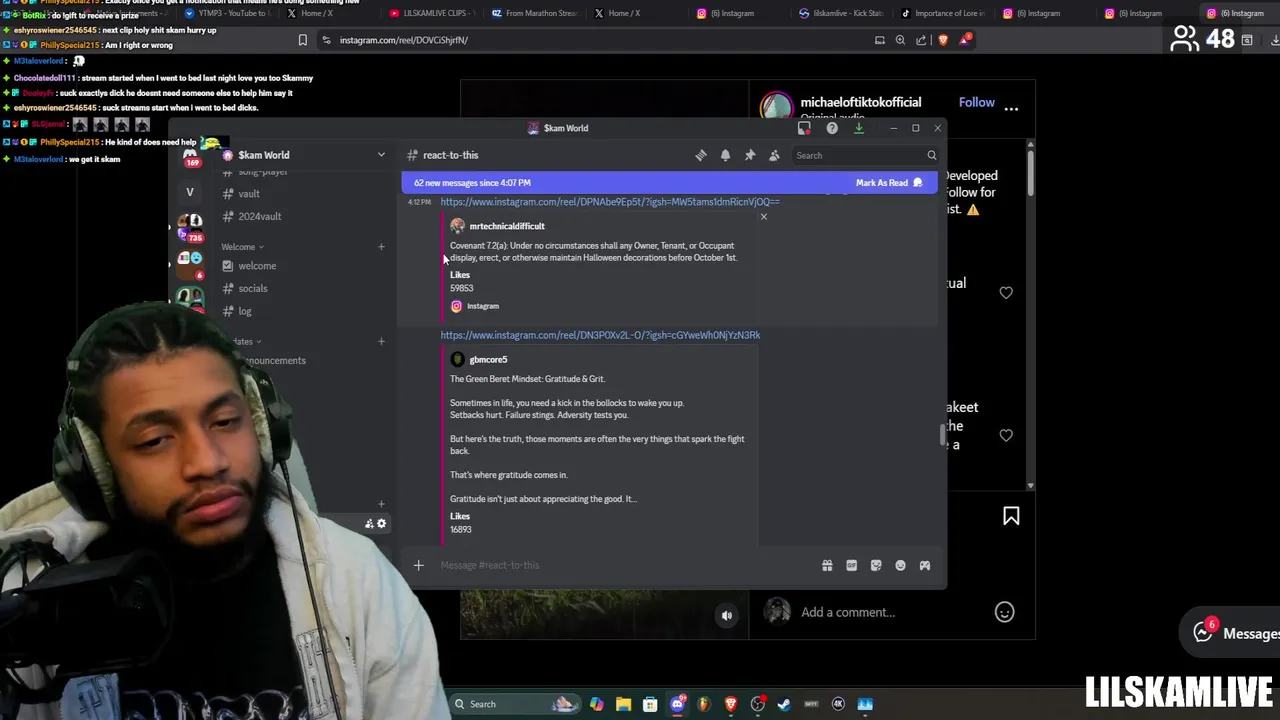Click the search magnifier in Discord
The width and height of the screenshot is (1280, 720).
pos(931,155)
